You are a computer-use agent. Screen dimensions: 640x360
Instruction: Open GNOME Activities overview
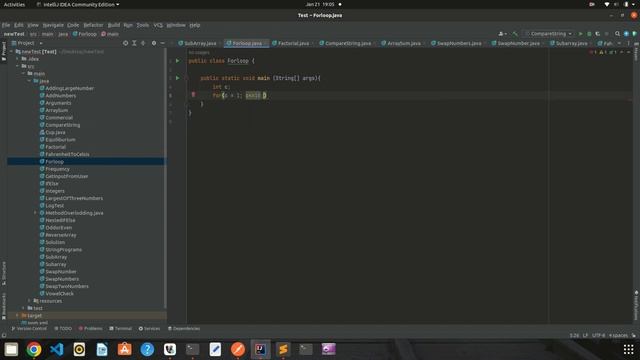click(x=14, y=4)
